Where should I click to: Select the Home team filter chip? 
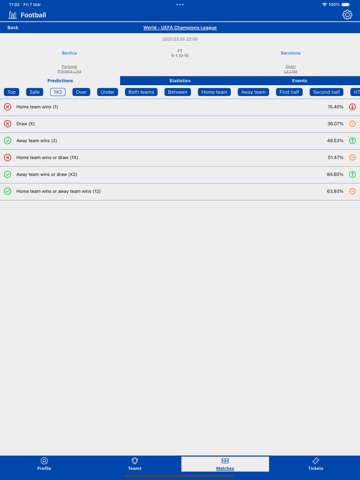coord(214,92)
